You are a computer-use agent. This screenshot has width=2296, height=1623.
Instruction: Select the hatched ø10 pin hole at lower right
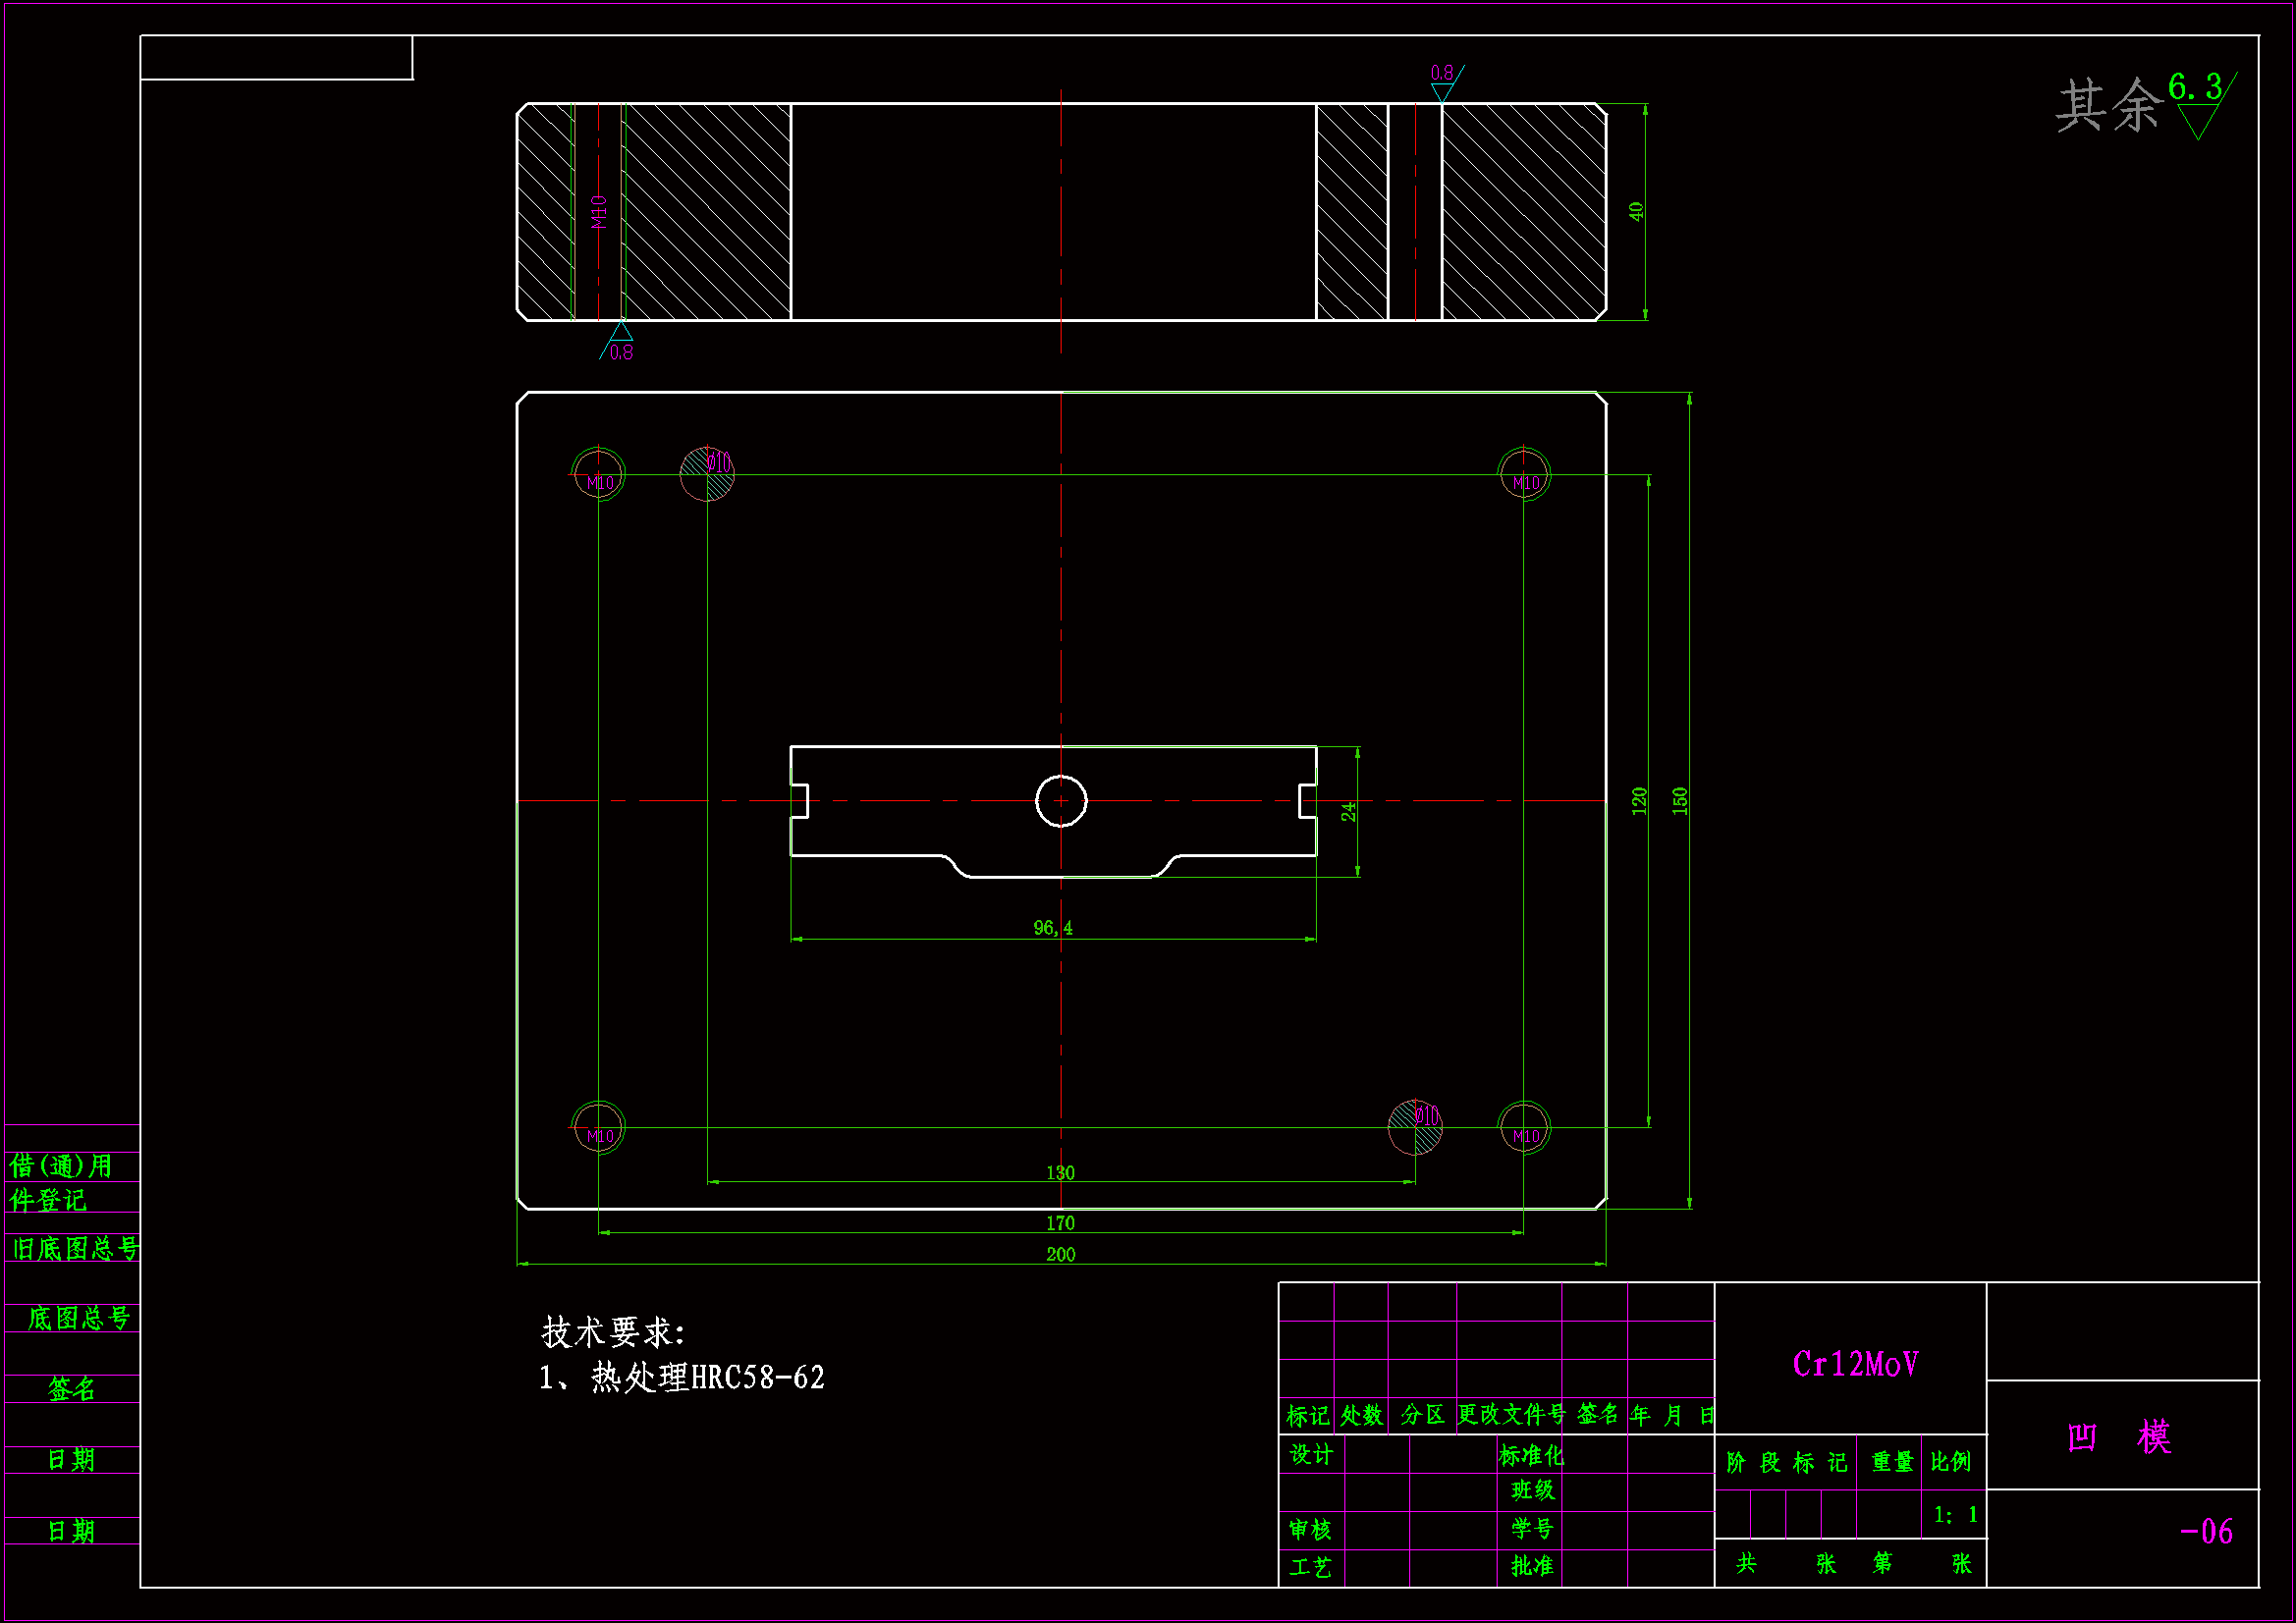click(1415, 1127)
